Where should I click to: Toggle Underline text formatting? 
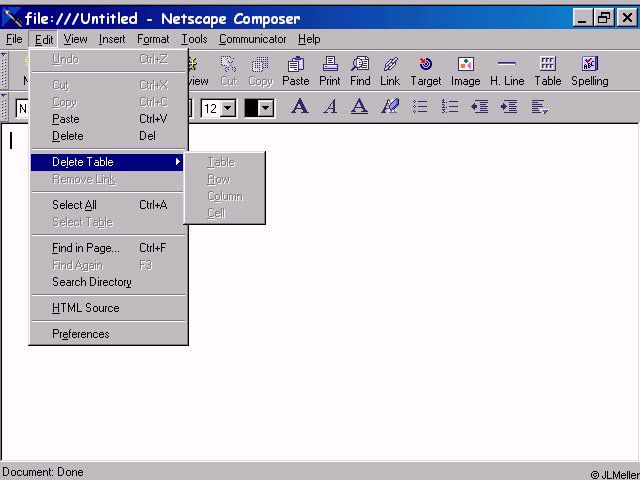pos(359,107)
